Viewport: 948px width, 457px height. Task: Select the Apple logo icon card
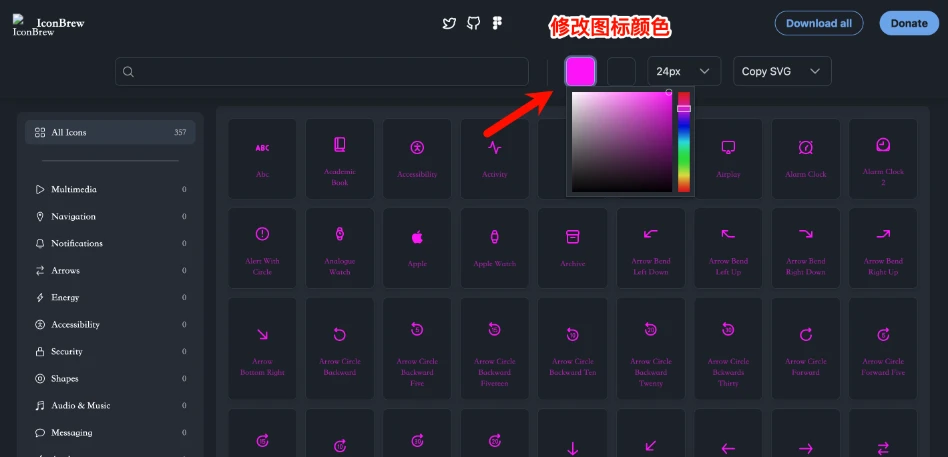tap(417, 248)
